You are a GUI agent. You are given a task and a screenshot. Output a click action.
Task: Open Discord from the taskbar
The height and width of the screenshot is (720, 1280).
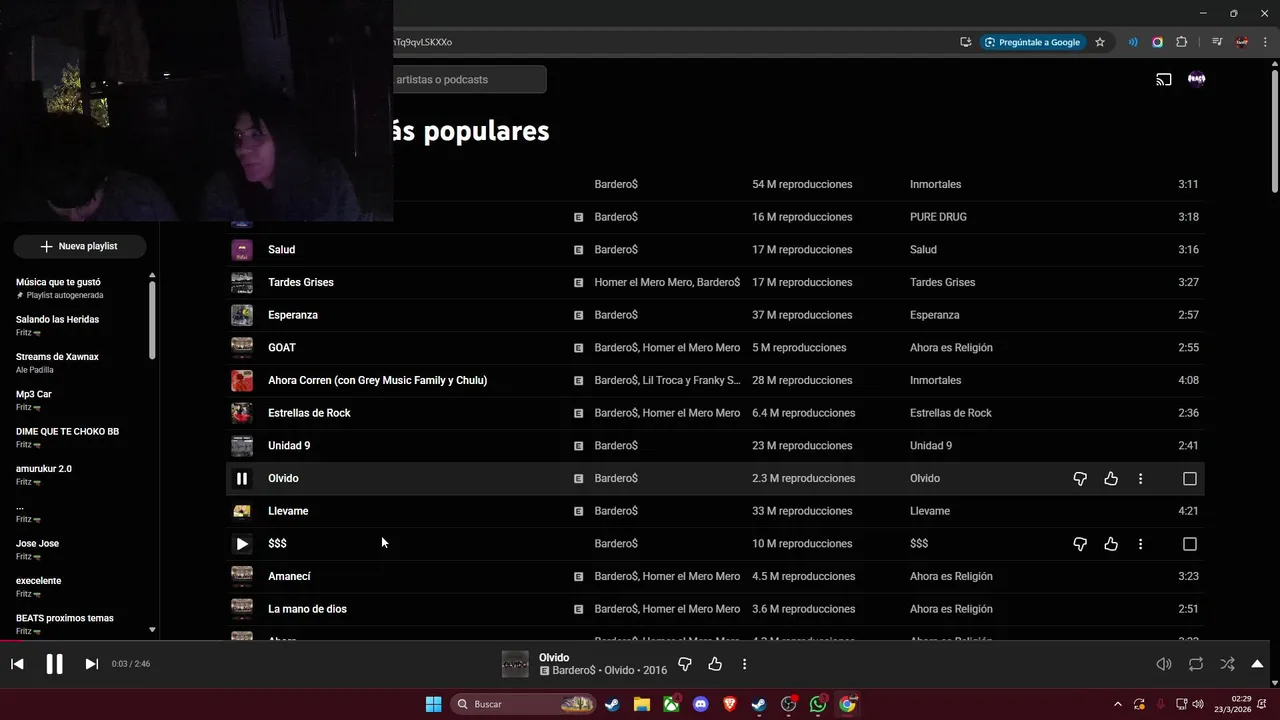[700, 705]
